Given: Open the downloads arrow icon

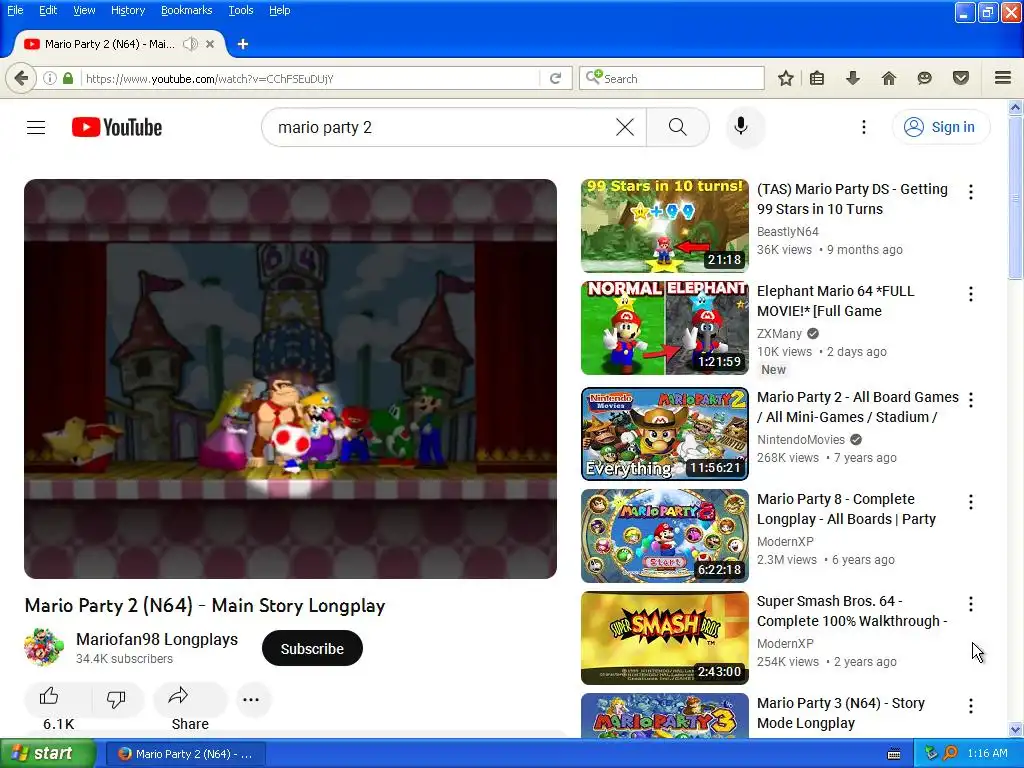Looking at the screenshot, I should [853, 78].
